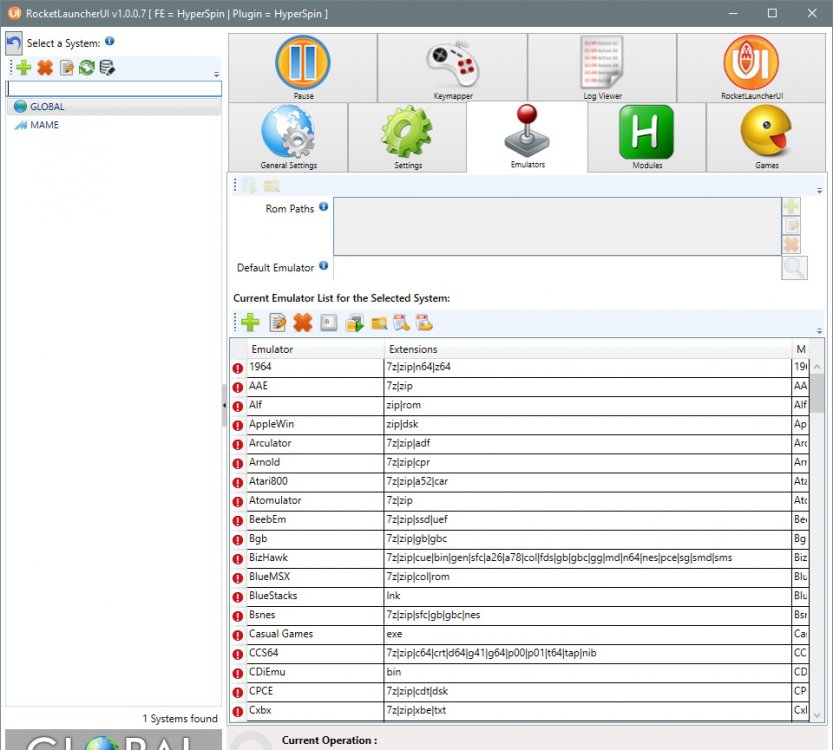Click the blue back arrow button
Viewport: 833px width, 750px height.
(14, 44)
